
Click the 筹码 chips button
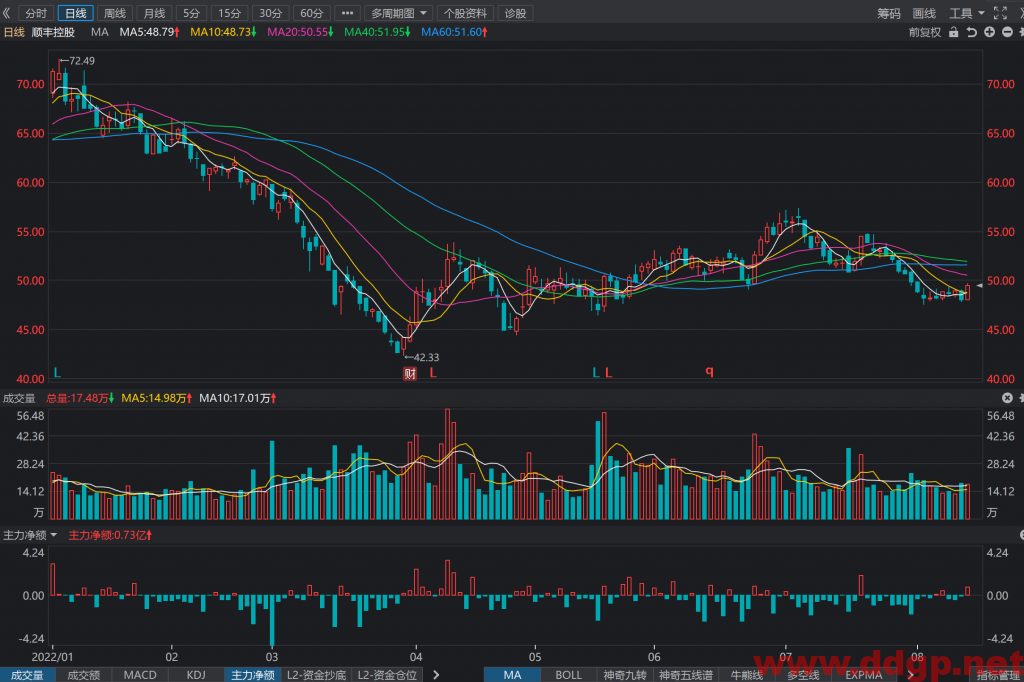[889, 13]
